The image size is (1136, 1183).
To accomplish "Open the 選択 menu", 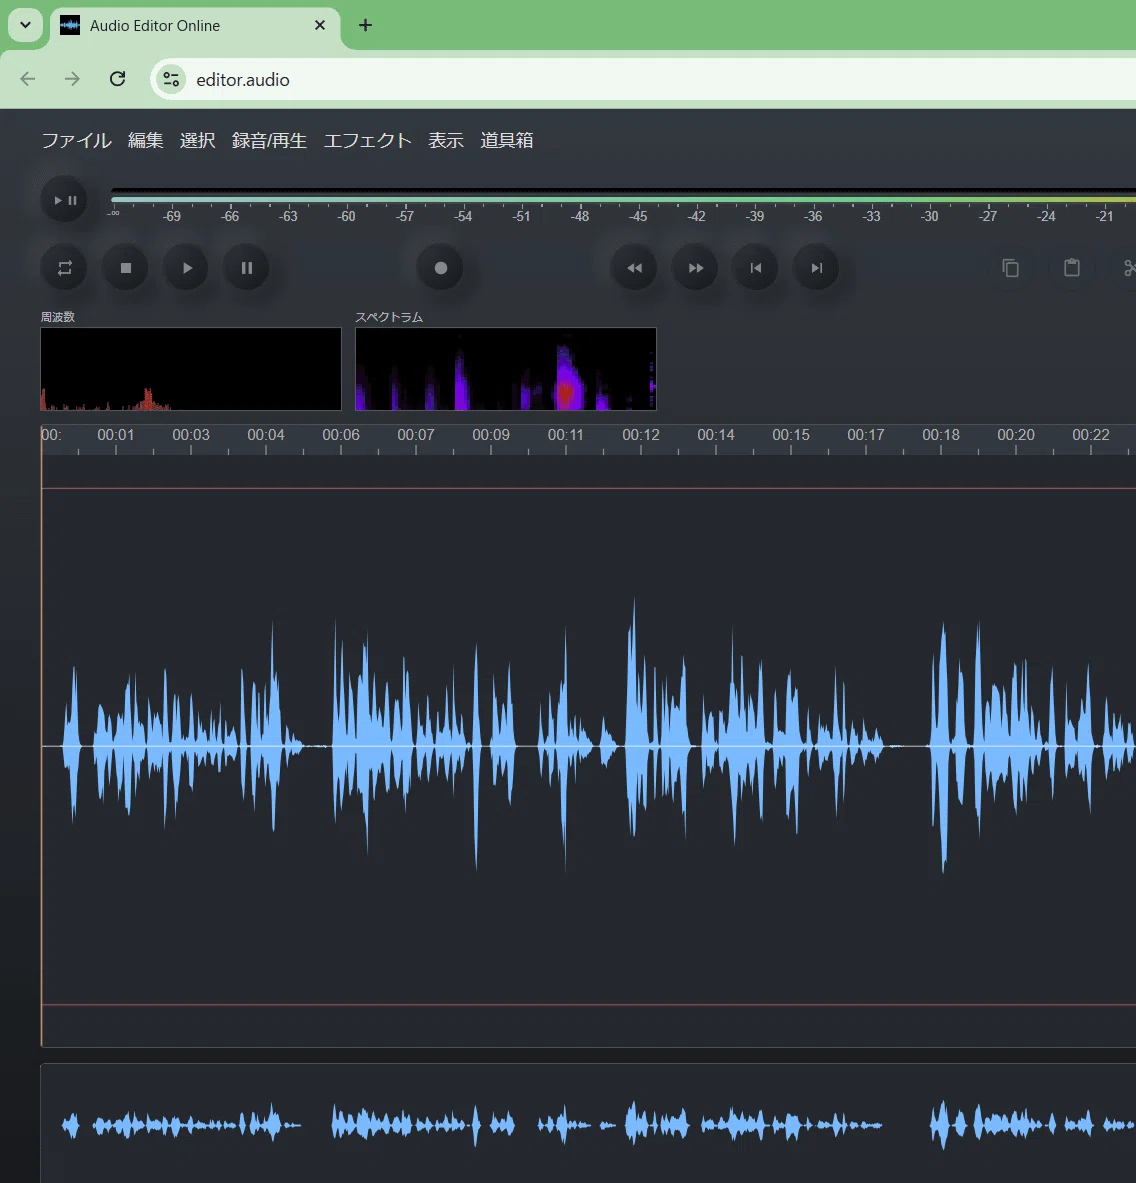I will coord(198,140).
